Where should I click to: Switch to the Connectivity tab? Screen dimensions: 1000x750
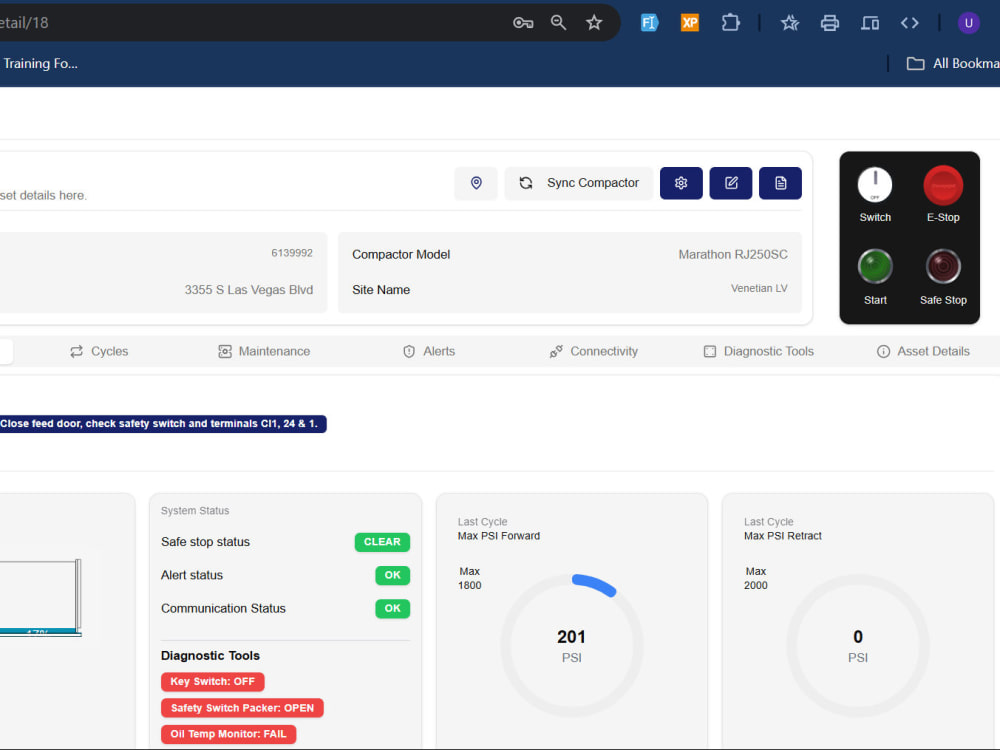pos(594,351)
